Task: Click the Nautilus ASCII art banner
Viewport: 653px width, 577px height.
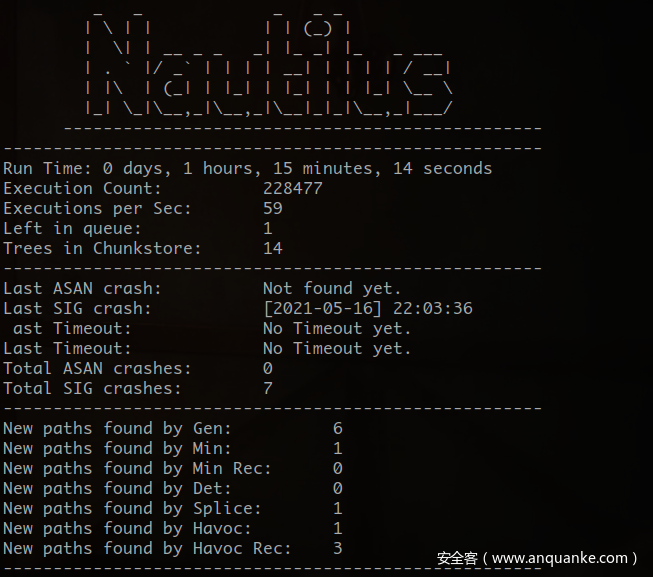Action: coord(269,62)
